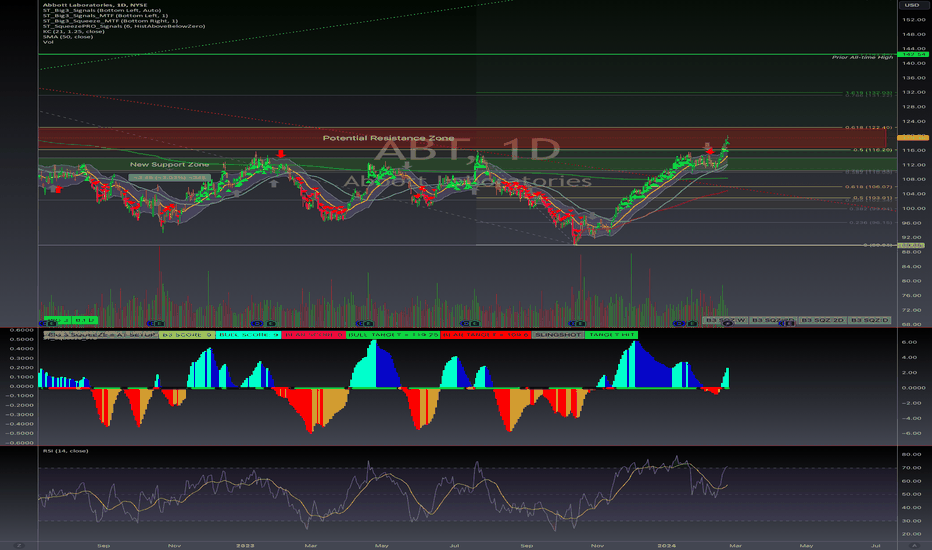Click the green 142 price tag on axis
This screenshot has height=550, width=932.
(x=911, y=54)
